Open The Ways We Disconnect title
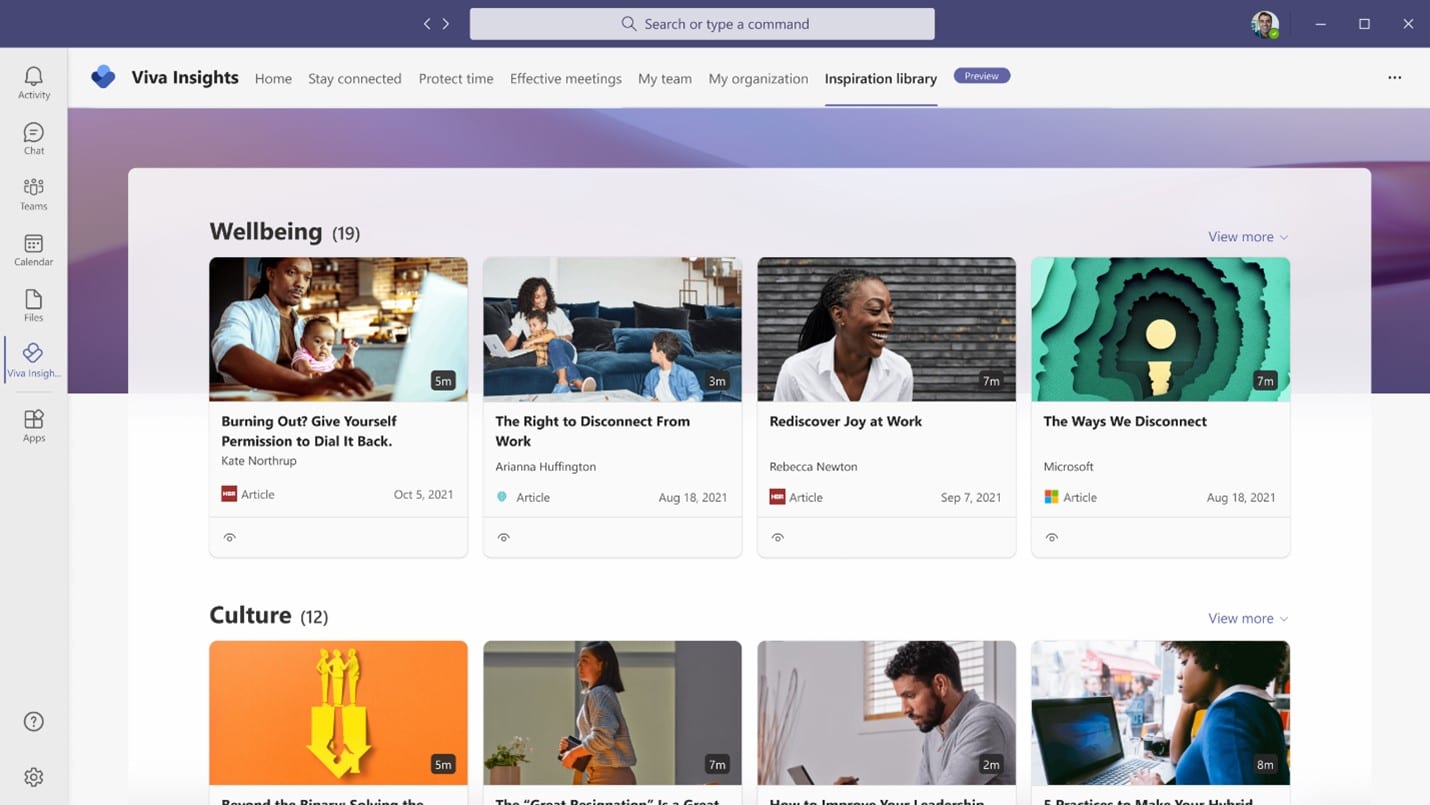 coord(1125,421)
